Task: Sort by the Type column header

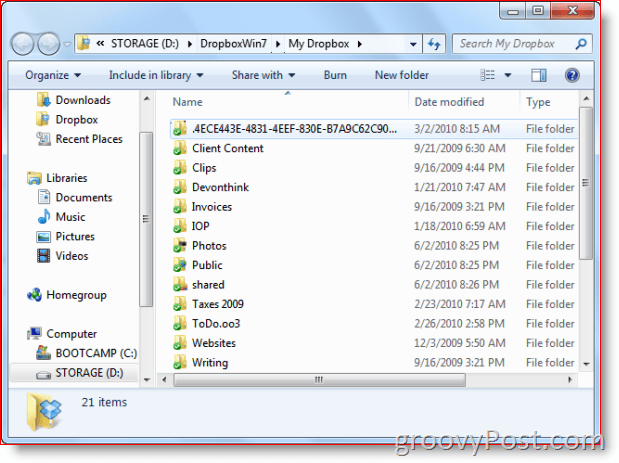Action: (x=538, y=102)
